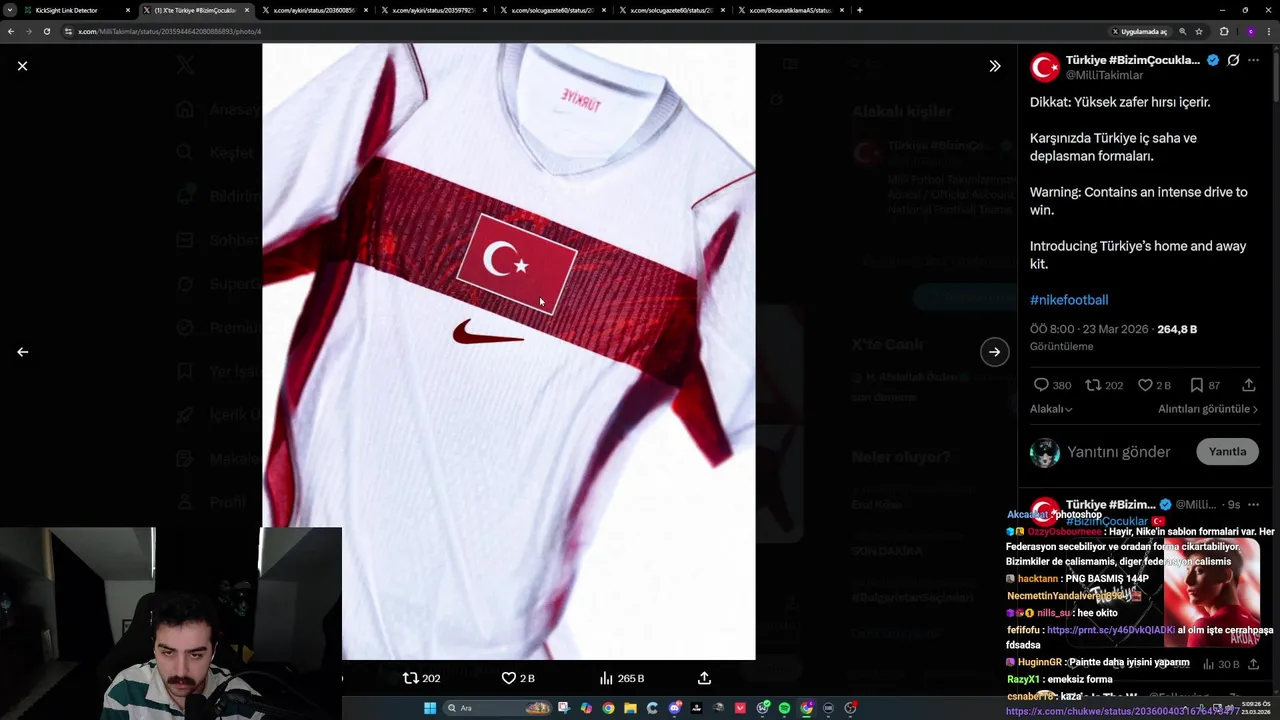Click the jersey photo
1280x720 pixels.
pos(509,351)
